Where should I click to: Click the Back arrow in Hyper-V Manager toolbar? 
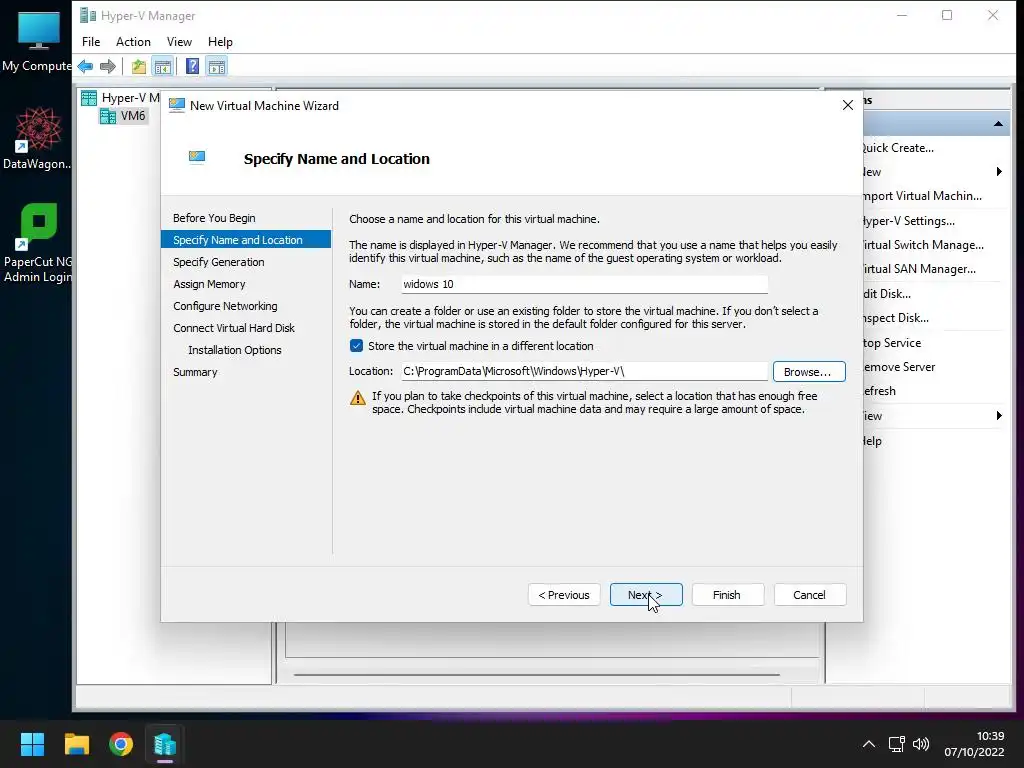tap(86, 66)
